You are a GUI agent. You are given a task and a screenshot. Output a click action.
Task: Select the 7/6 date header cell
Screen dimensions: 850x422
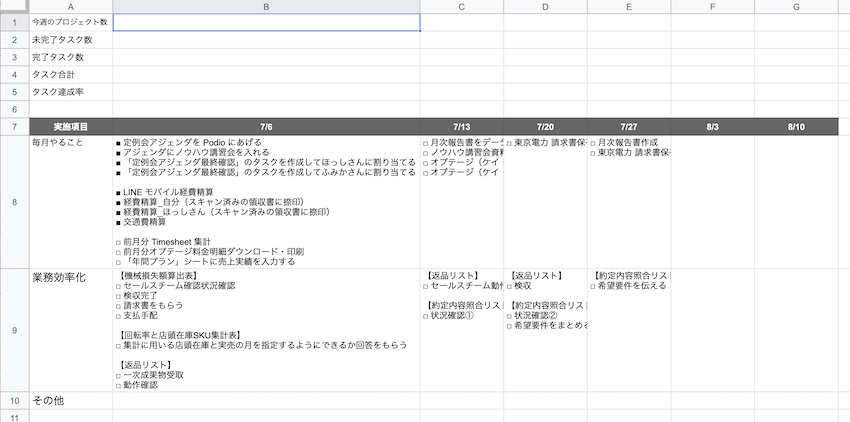266,127
